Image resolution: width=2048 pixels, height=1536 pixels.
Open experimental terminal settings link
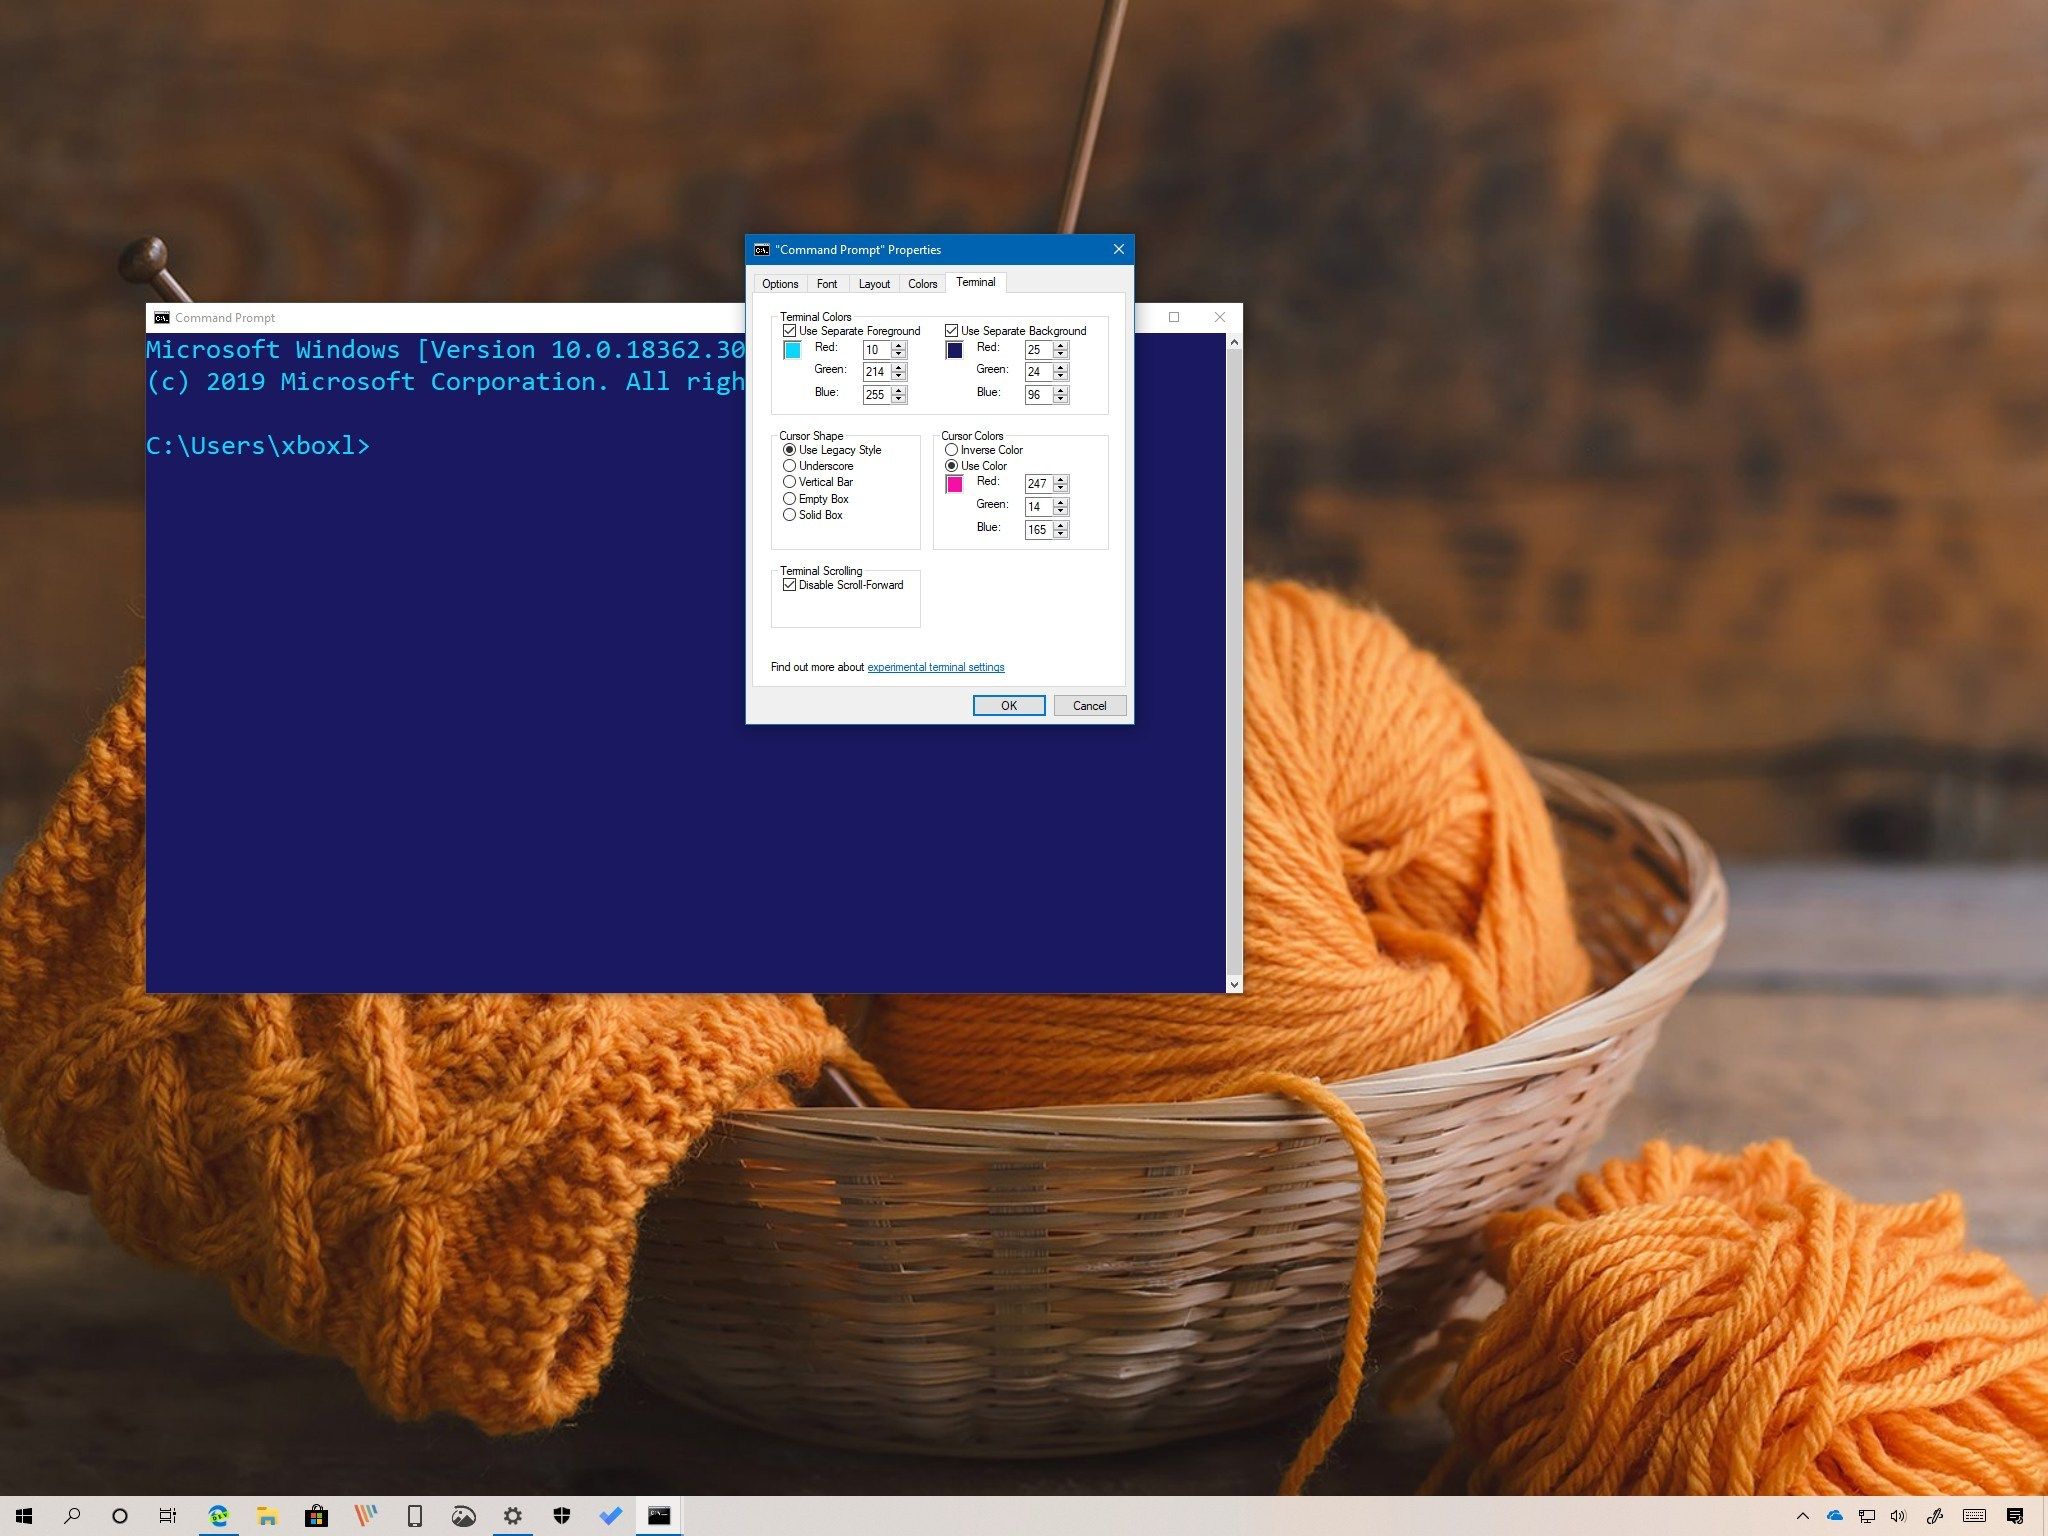(x=935, y=667)
